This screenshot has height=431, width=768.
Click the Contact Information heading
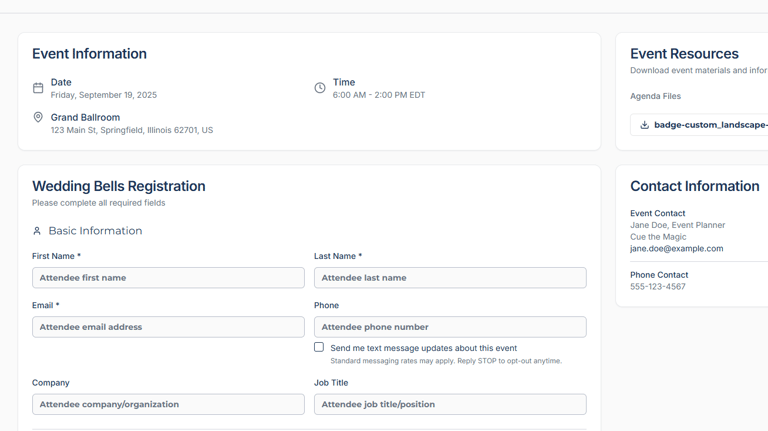click(x=694, y=186)
